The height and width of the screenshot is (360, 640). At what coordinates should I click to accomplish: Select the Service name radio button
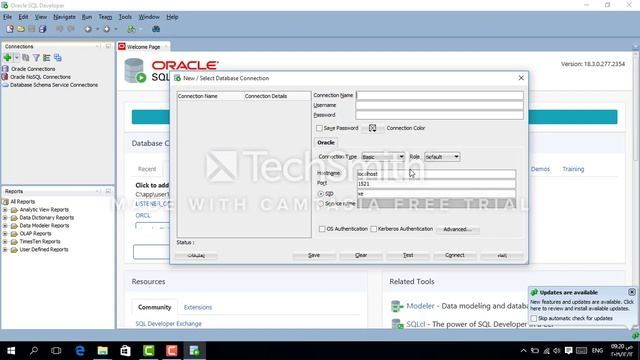tap(321, 203)
